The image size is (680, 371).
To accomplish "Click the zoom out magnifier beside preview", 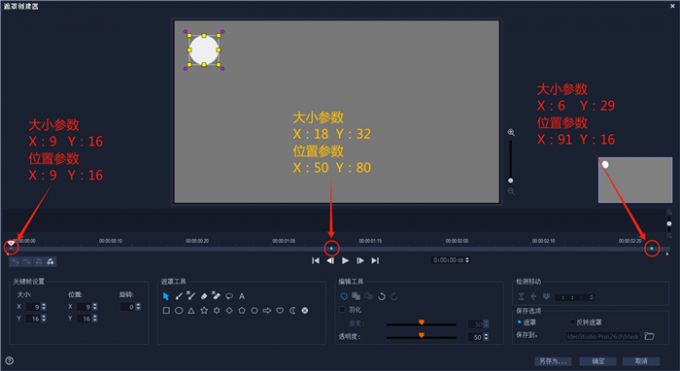I will click(511, 191).
